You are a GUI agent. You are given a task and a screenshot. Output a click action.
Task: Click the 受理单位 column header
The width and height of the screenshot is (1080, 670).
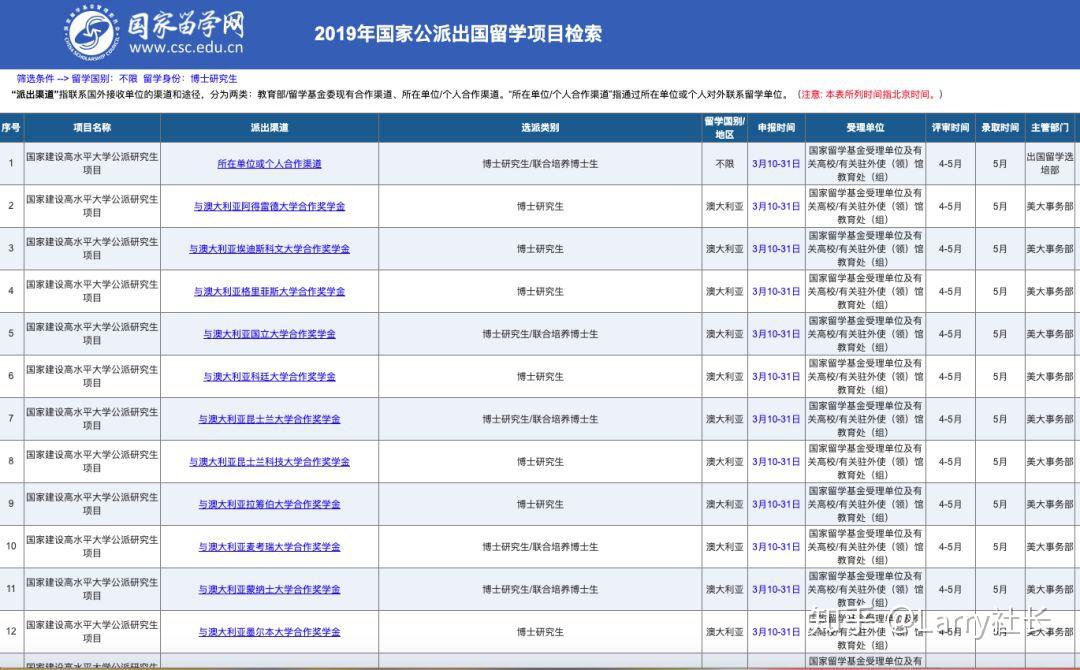[865, 127]
